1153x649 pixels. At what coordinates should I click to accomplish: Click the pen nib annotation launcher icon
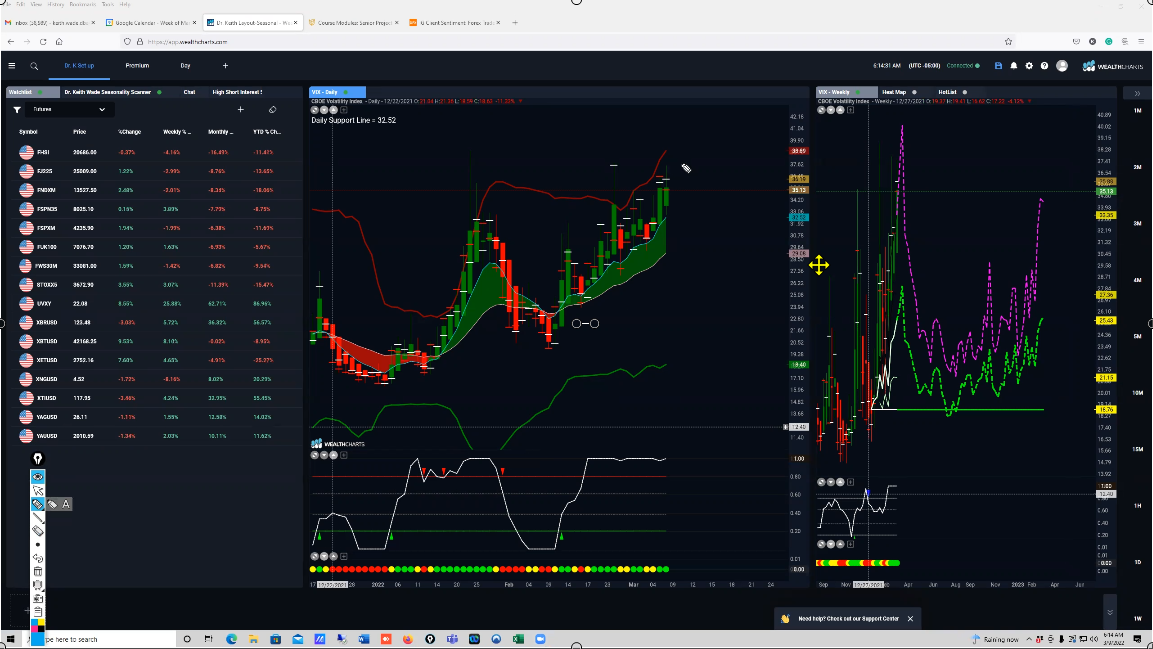(x=38, y=459)
